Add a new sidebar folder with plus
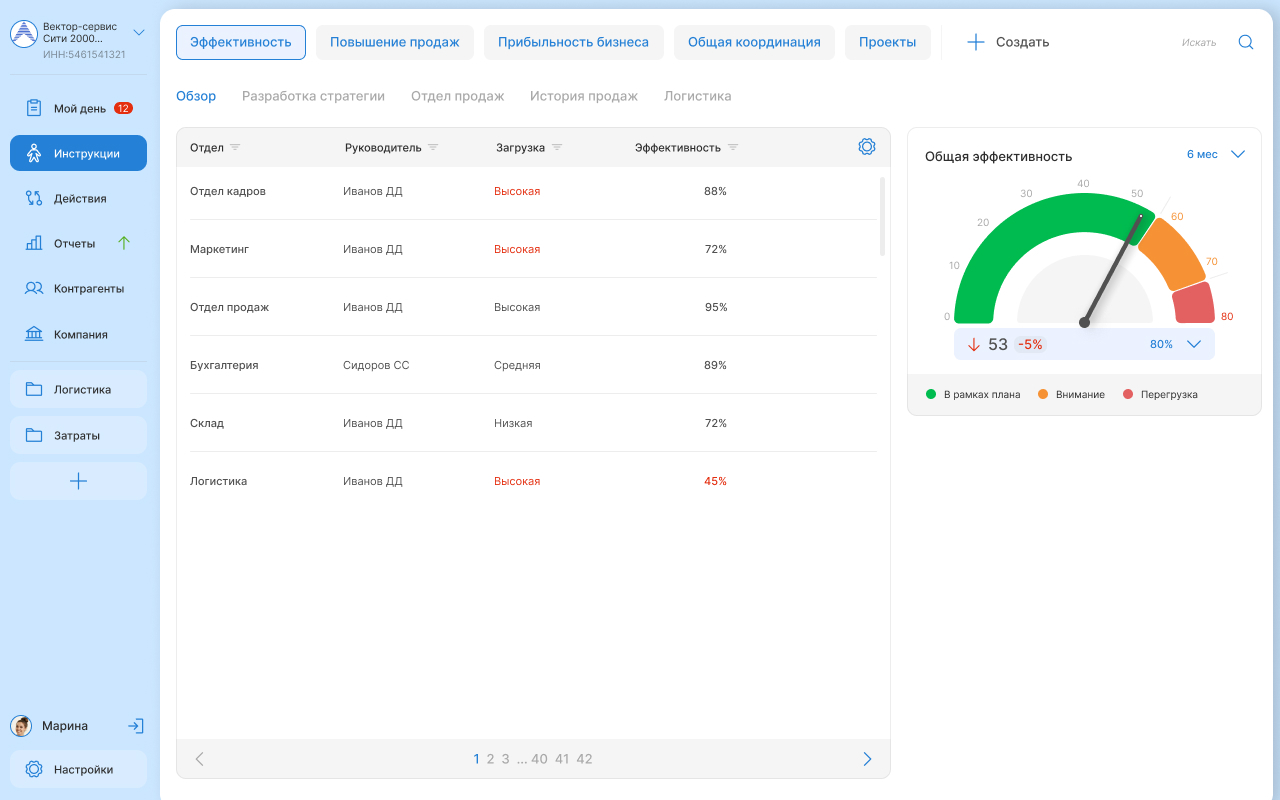Viewport: 1280px width, 800px height. pos(78,481)
